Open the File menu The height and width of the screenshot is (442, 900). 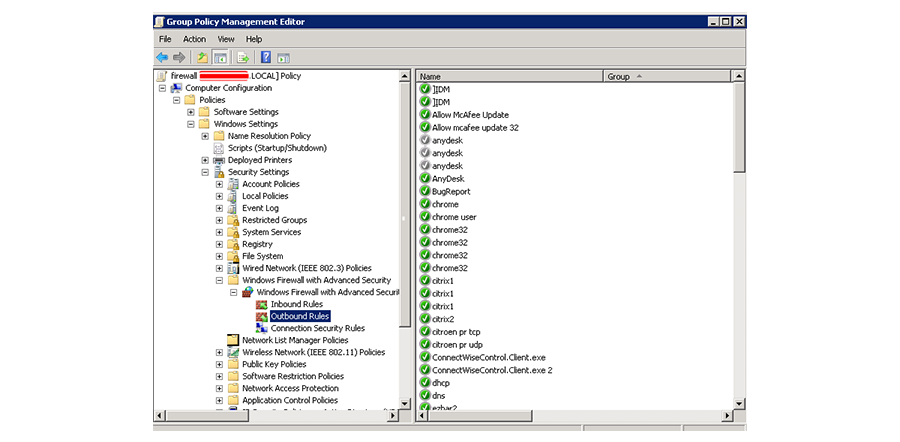point(165,39)
